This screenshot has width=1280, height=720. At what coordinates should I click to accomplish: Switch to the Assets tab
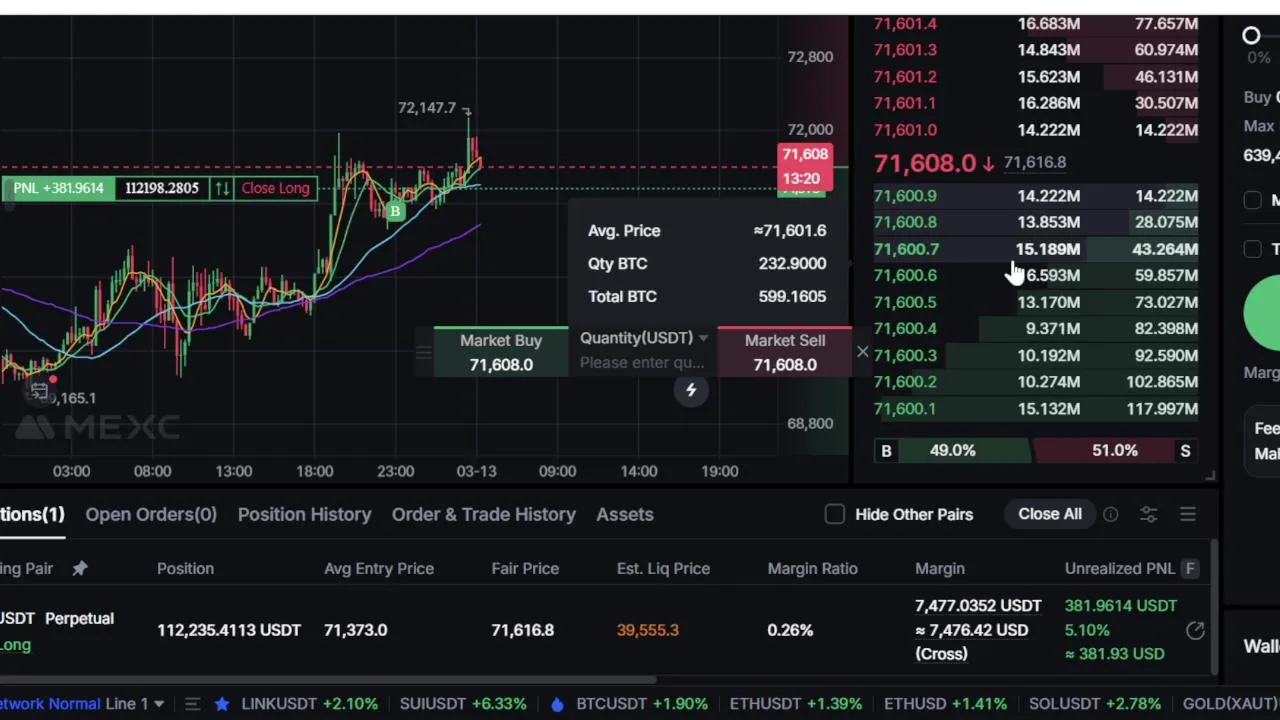(625, 514)
